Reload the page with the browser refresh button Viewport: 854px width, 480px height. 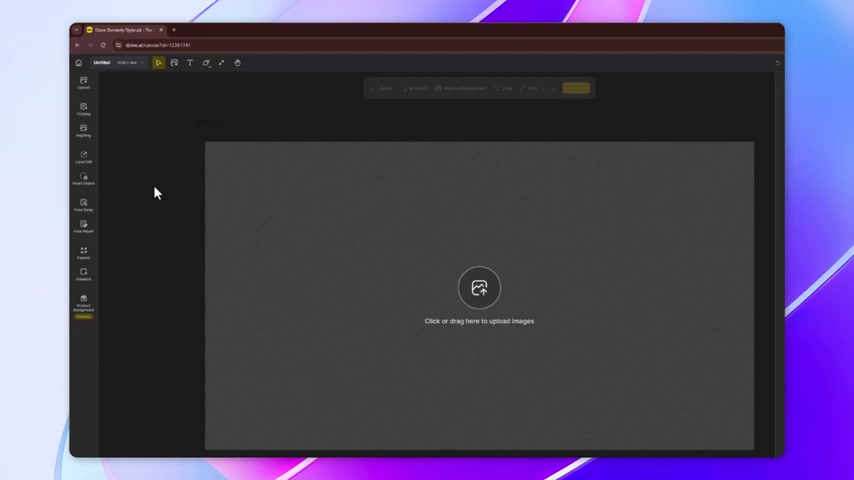point(103,45)
